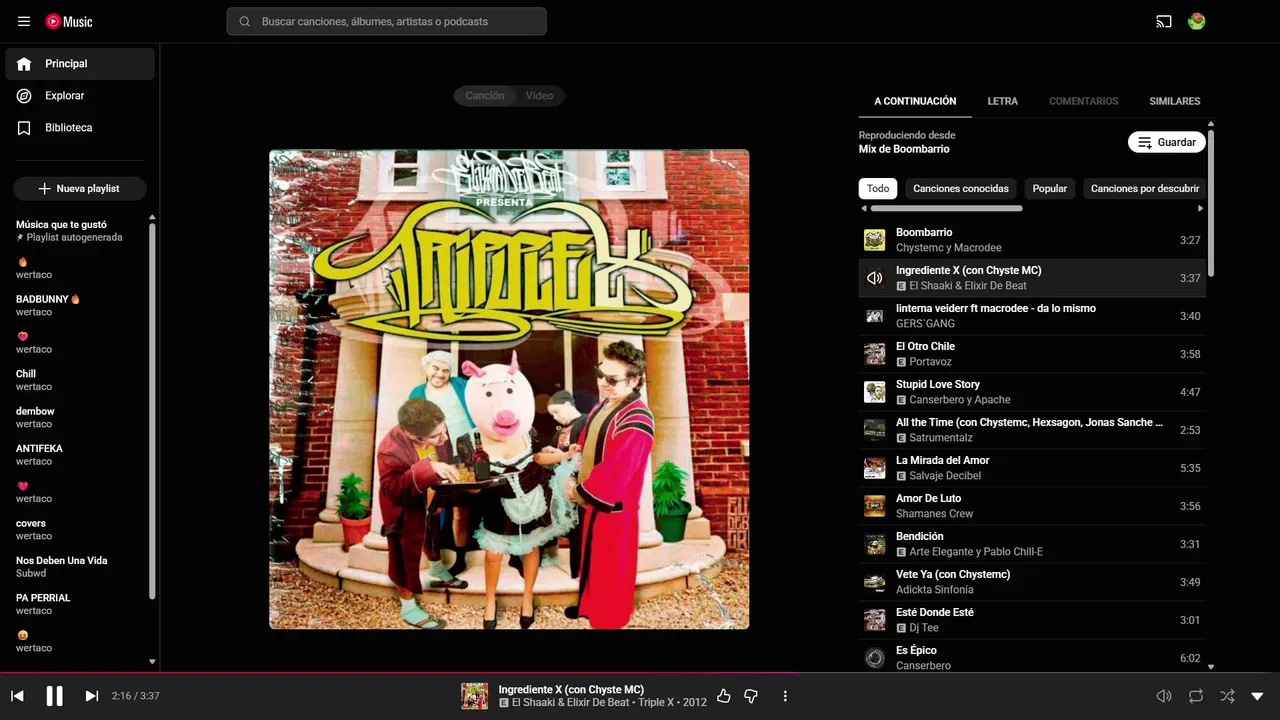Play Amor De Luto by Shamanes Crew
The image size is (1280, 720).
(x=1032, y=506)
